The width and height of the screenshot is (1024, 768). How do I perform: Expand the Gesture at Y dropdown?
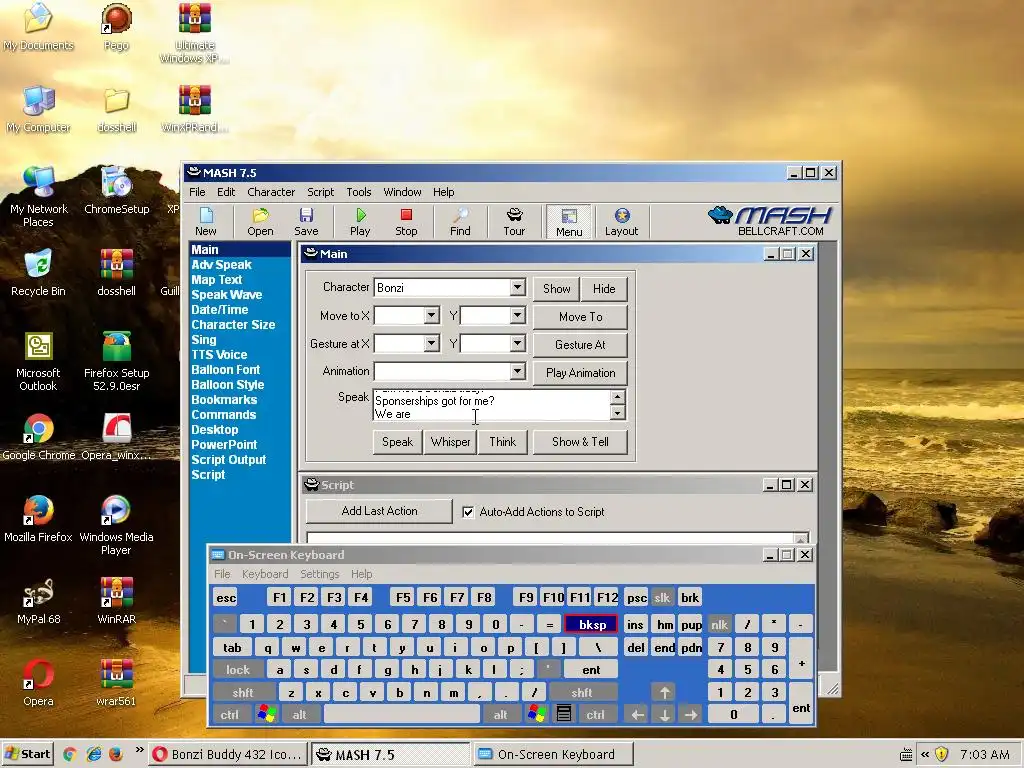point(517,344)
